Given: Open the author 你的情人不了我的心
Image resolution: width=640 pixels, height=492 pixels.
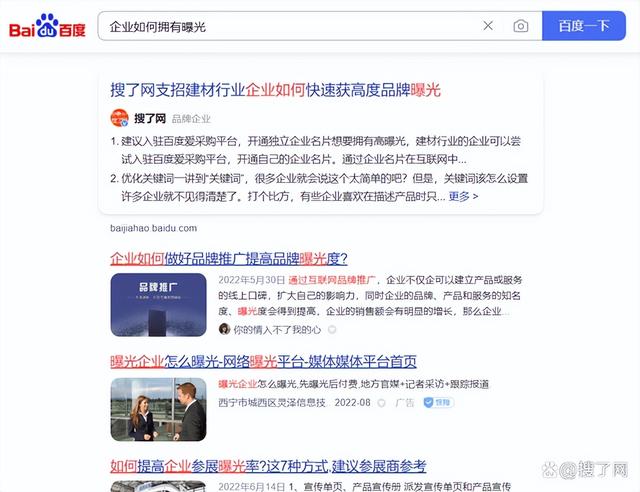Looking at the screenshot, I should 277,329.
